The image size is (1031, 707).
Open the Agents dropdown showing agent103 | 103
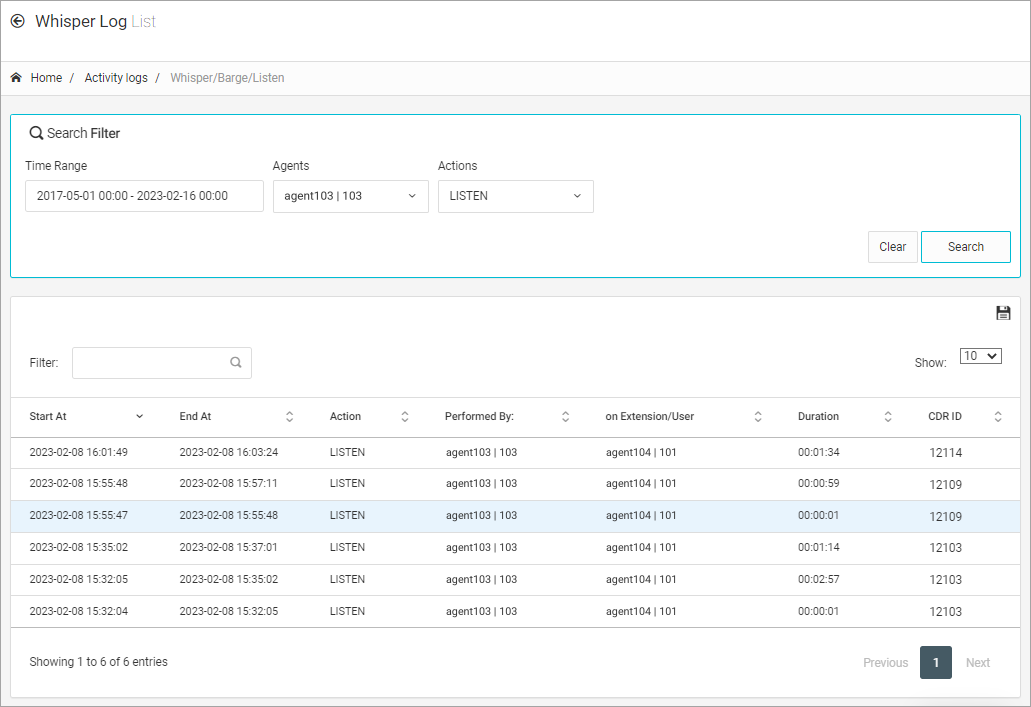[350, 196]
